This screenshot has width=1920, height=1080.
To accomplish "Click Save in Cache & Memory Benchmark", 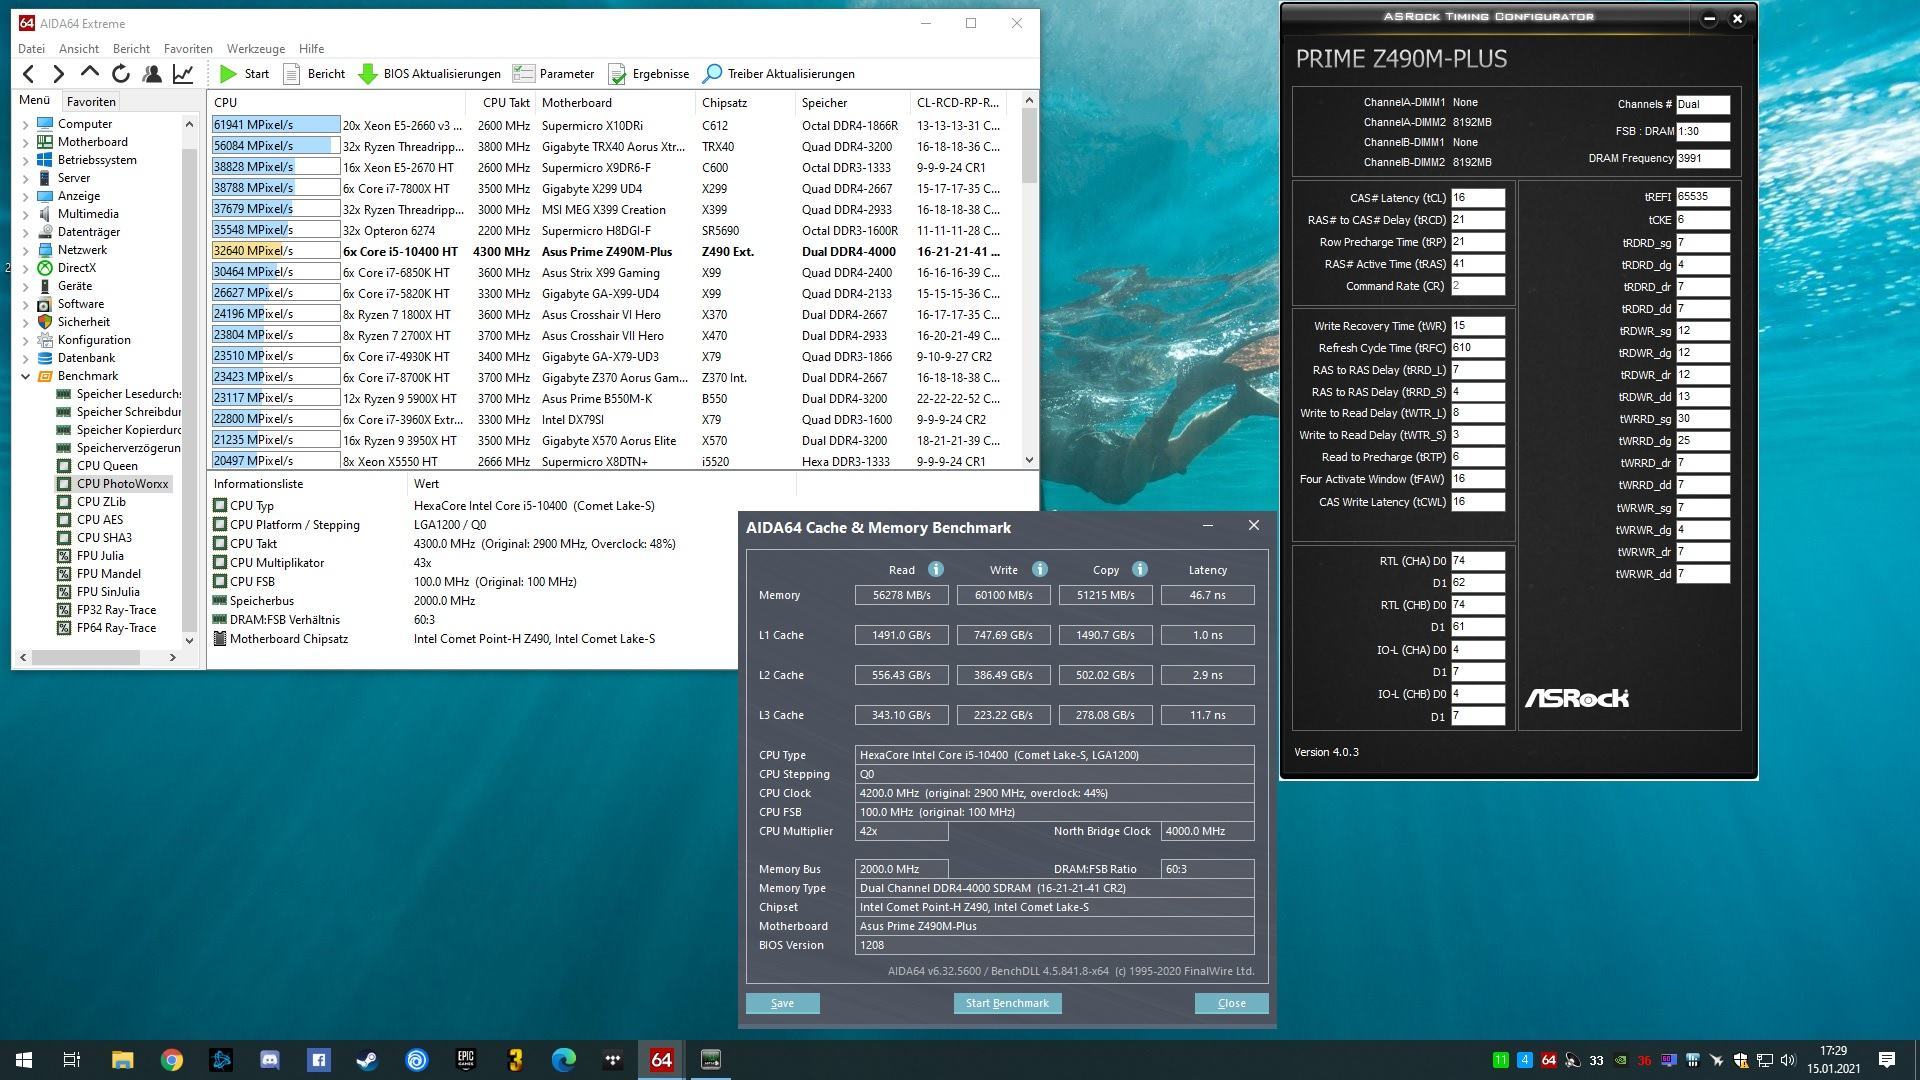I will [x=782, y=1003].
